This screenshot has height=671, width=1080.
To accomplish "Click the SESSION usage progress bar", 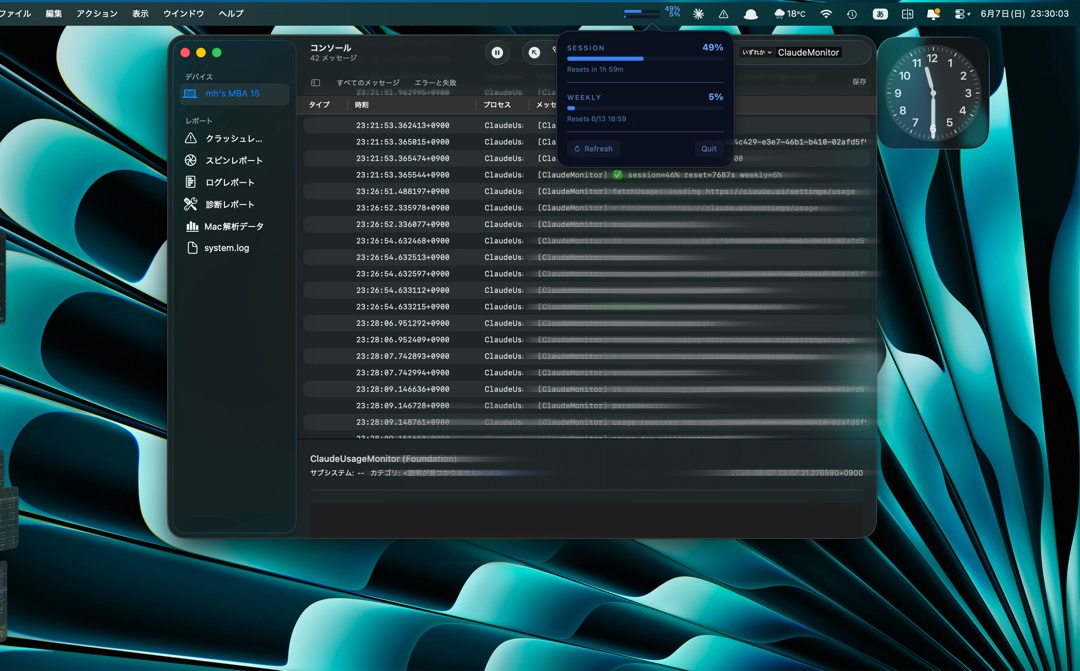I will click(645, 59).
